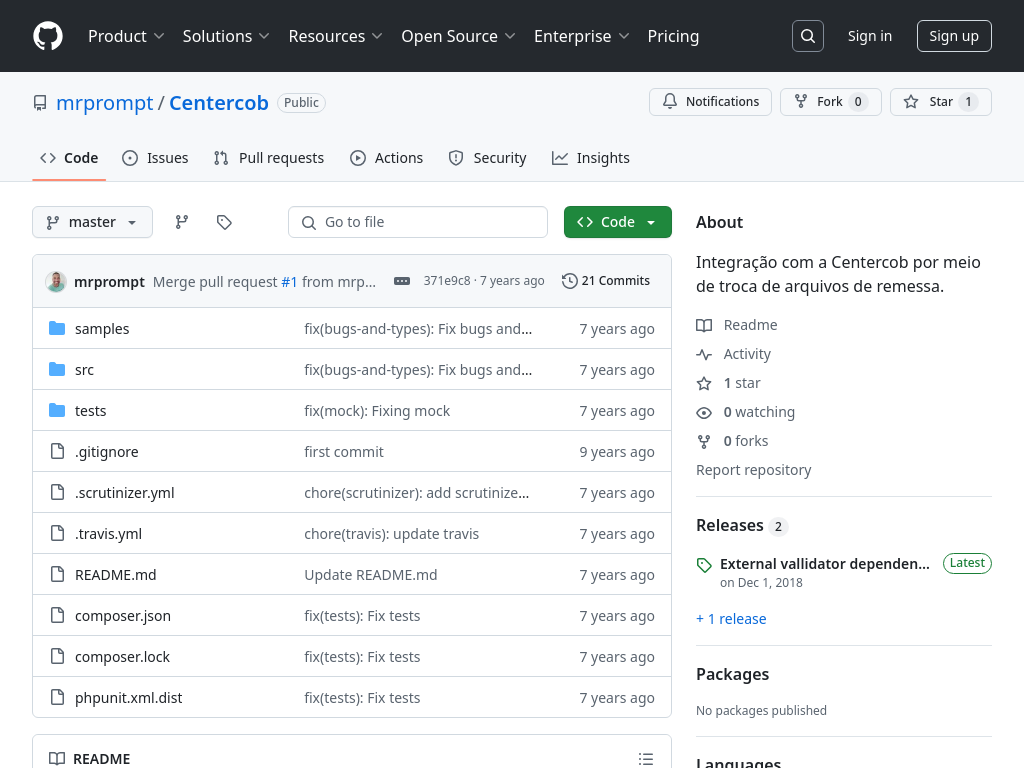Image resolution: width=1024 pixels, height=768 pixels.
Task: Switch to the Pull requests tab
Action: click(269, 158)
